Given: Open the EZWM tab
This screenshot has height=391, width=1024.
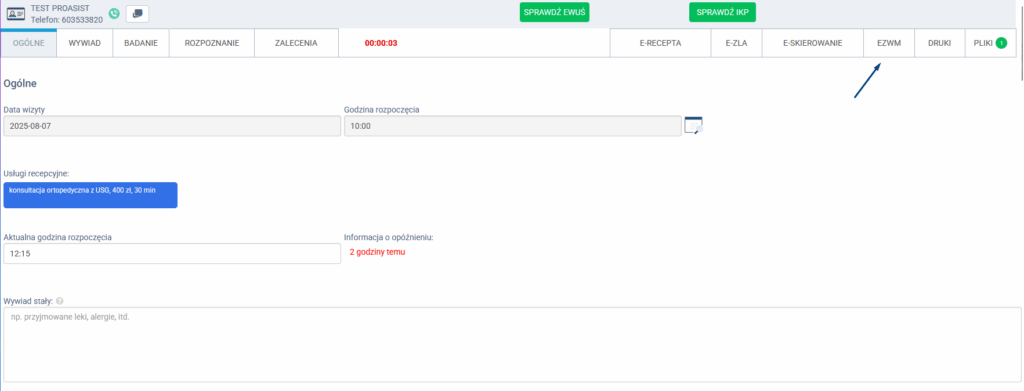Looking at the screenshot, I should coord(888,43).
